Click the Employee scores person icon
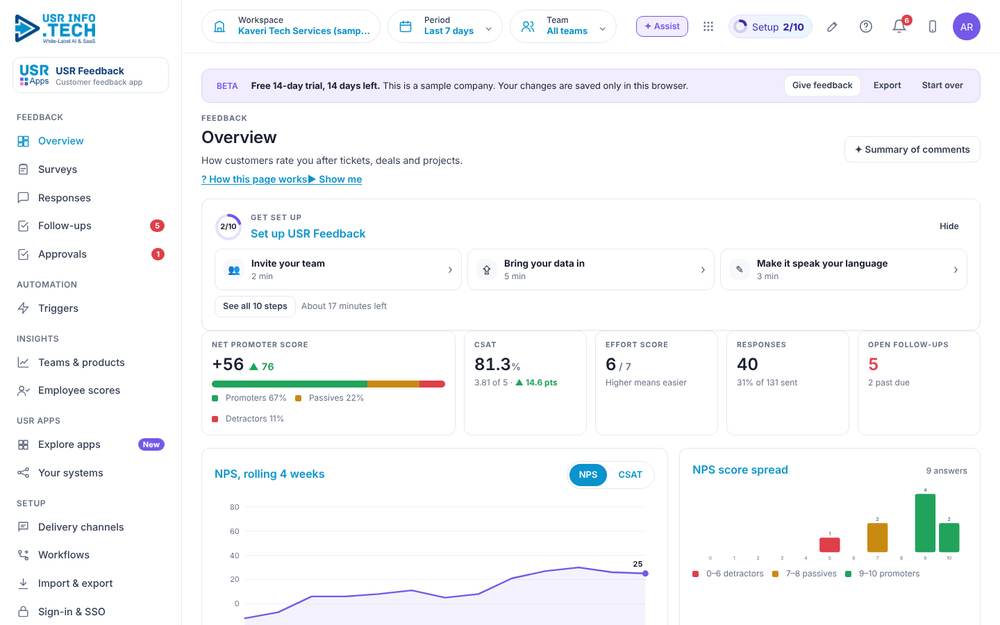The image size is (1000, 625). 23,390
